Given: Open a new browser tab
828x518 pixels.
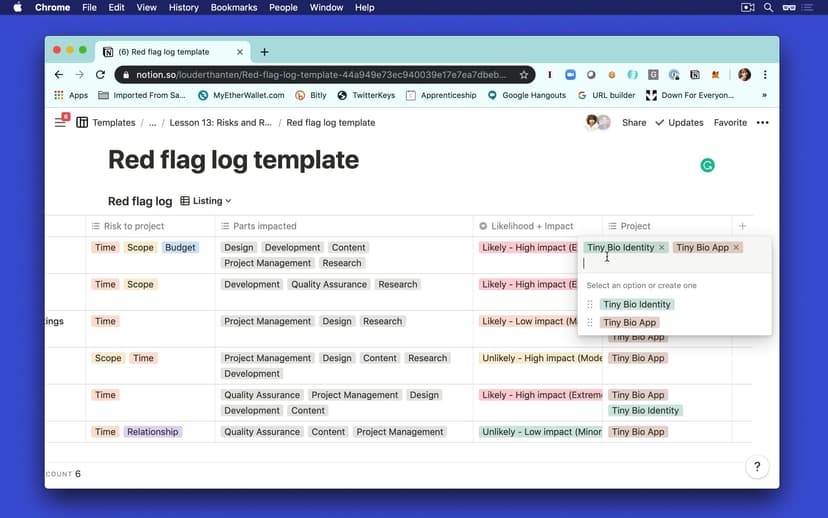Looking at the screenshot, I should (264, 52).
